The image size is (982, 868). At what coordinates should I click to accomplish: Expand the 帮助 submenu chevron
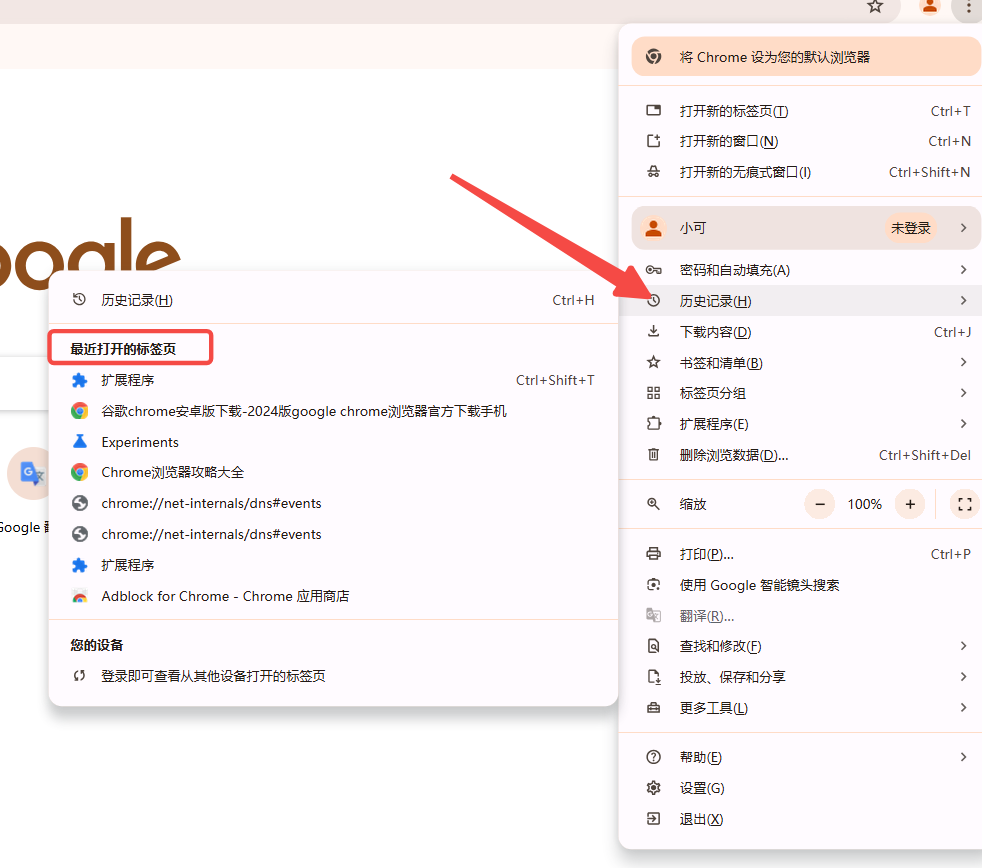tap(963, 757)
